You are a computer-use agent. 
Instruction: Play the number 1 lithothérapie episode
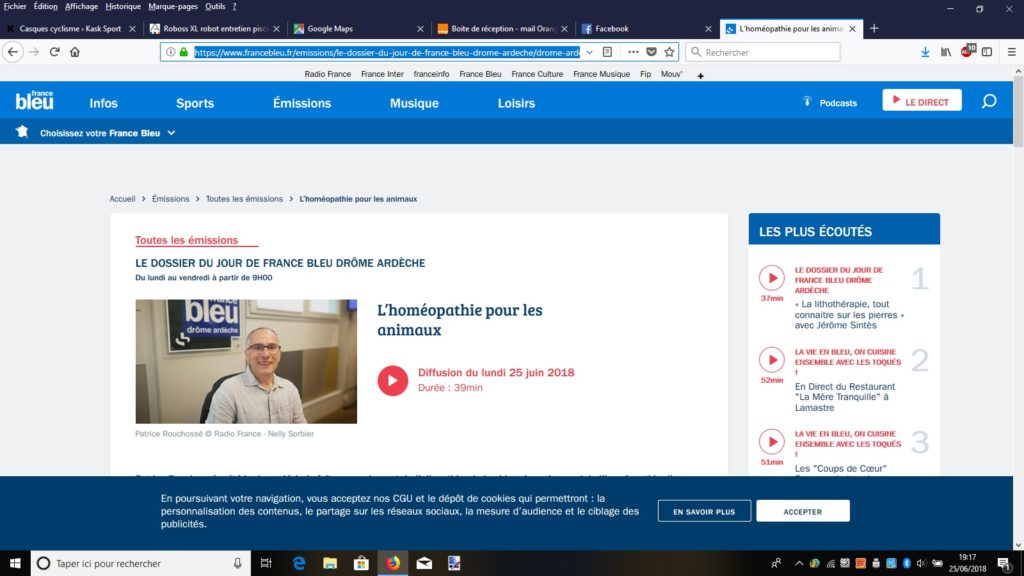771,278
